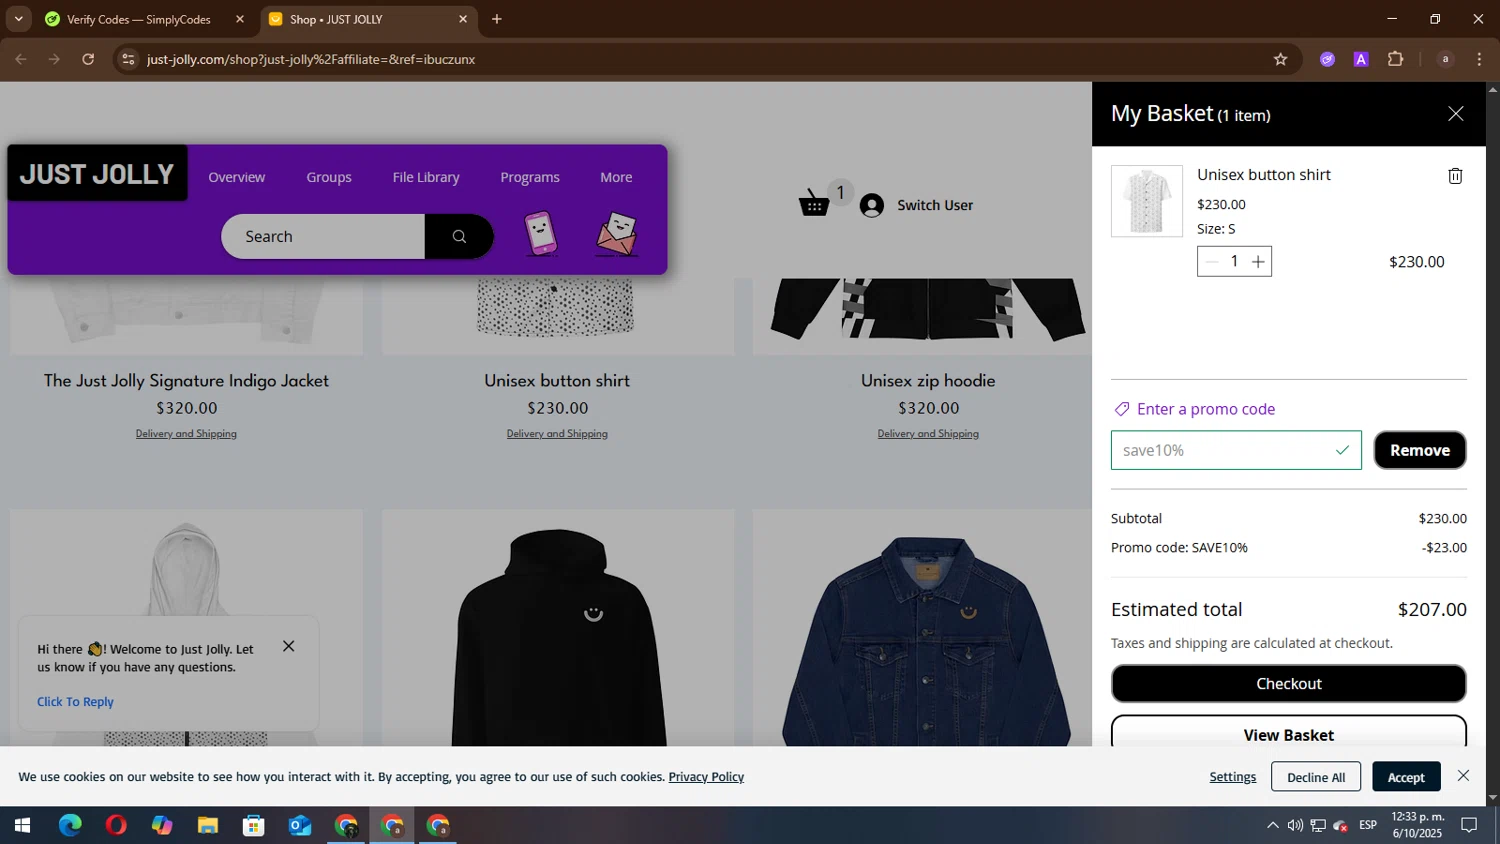
Task: Click the address bar URL
Action: (311, 60)
